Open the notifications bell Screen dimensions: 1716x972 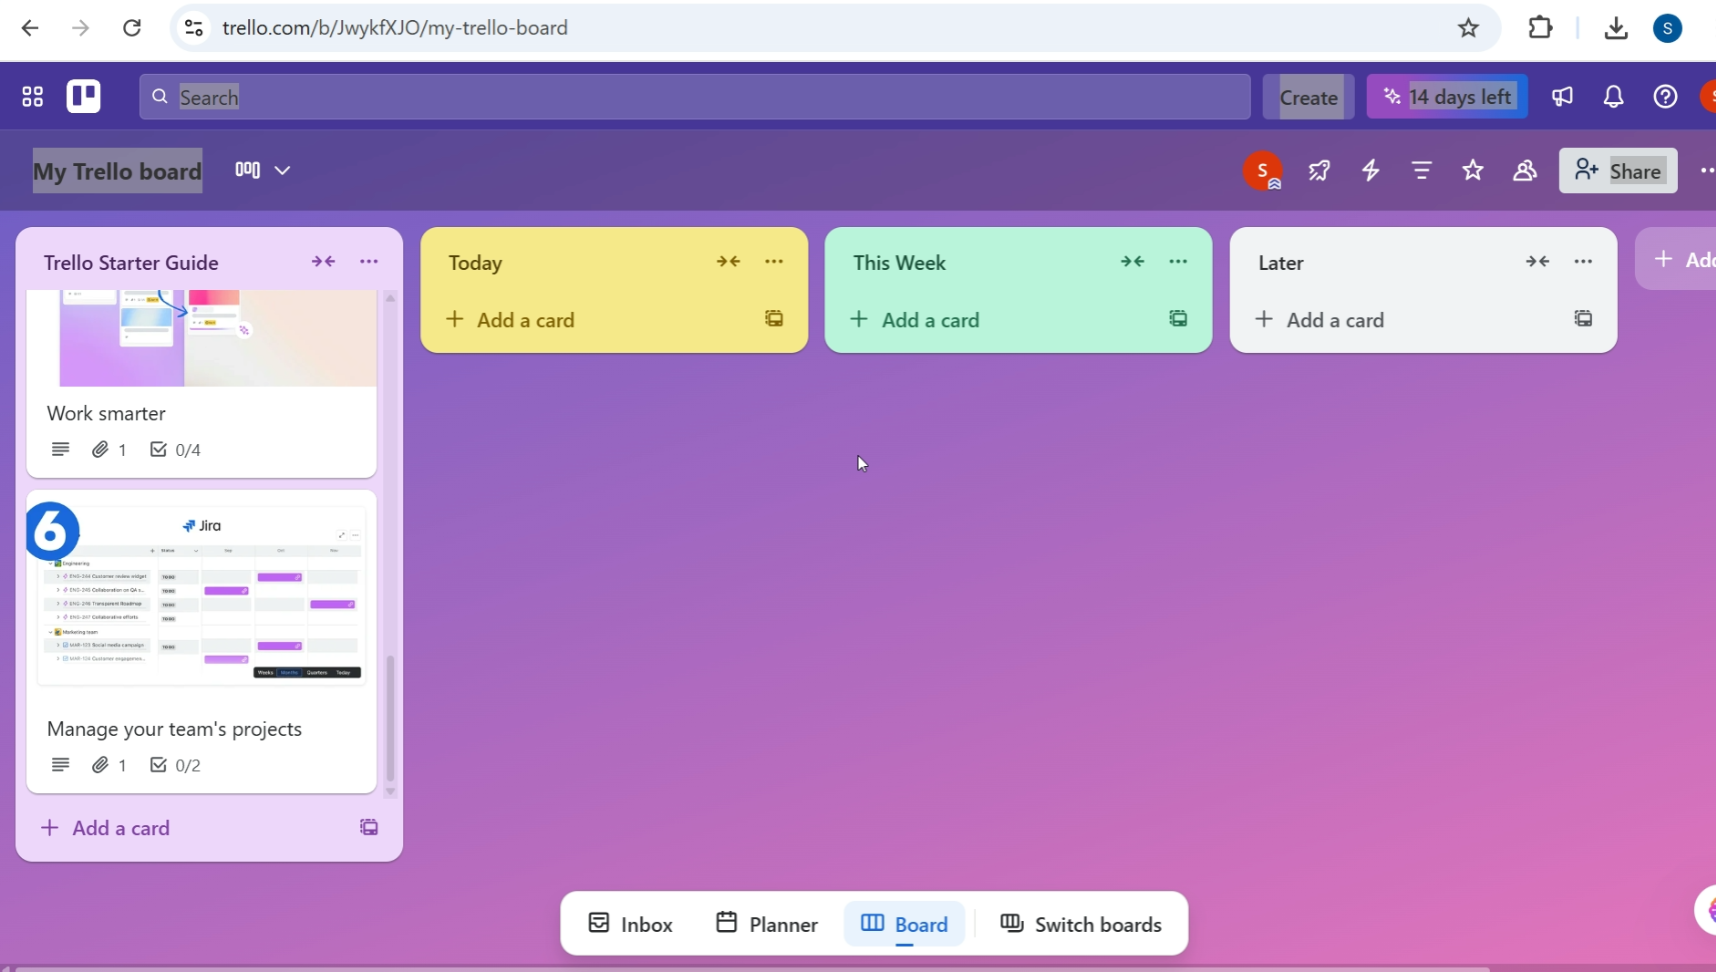point(1613,97)
